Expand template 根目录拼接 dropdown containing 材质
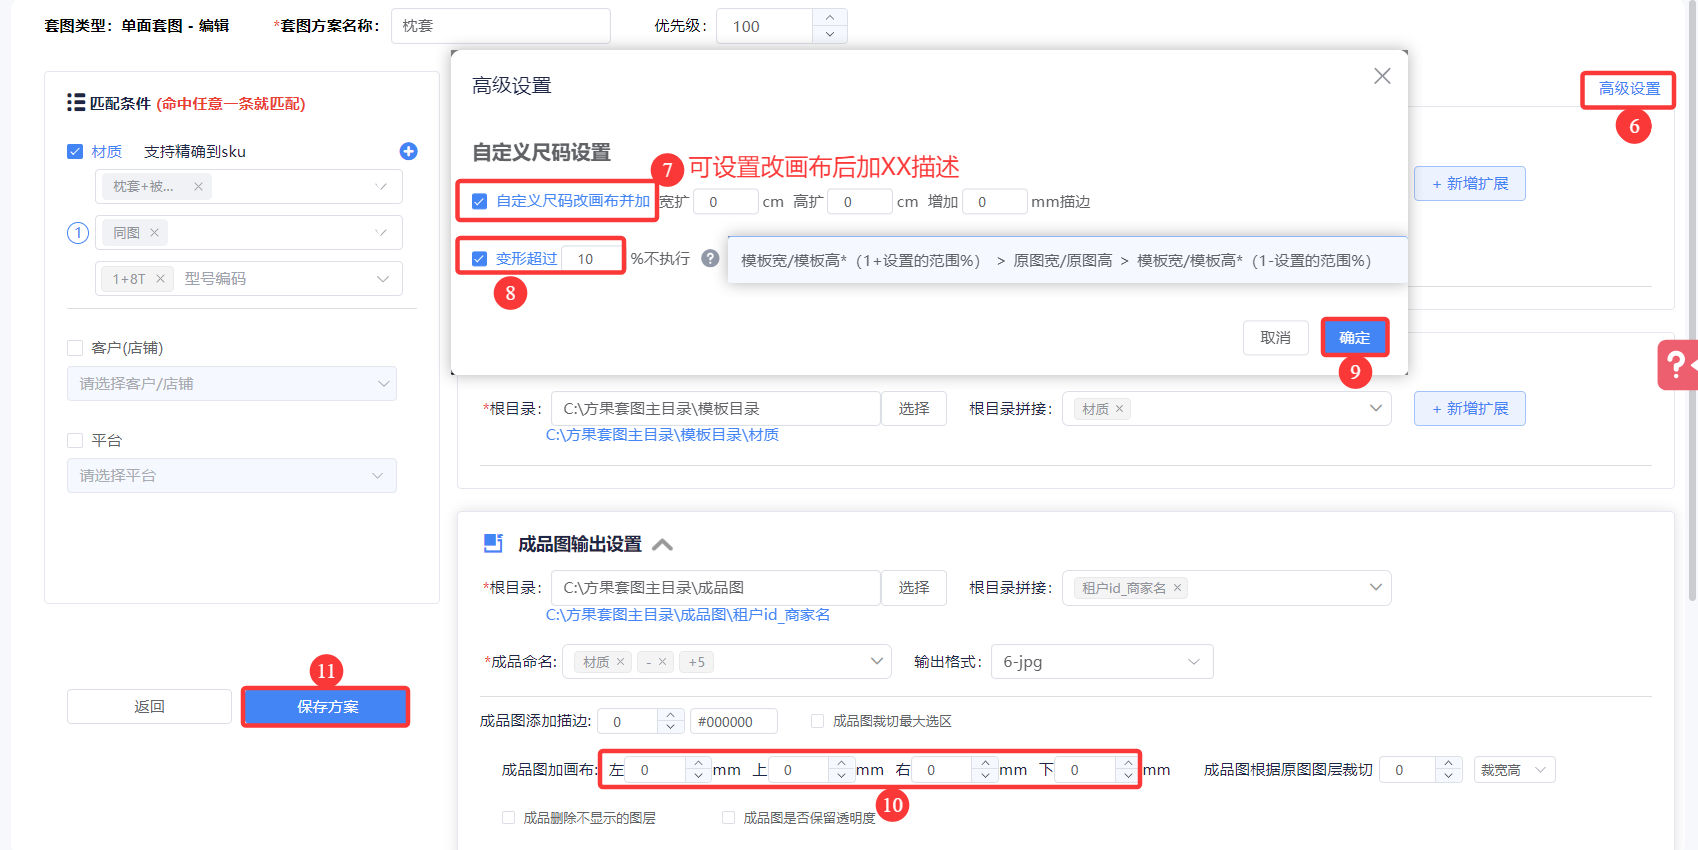Screen dimensions: 1698x850 pyautogui.click(x=1376, y=408)
